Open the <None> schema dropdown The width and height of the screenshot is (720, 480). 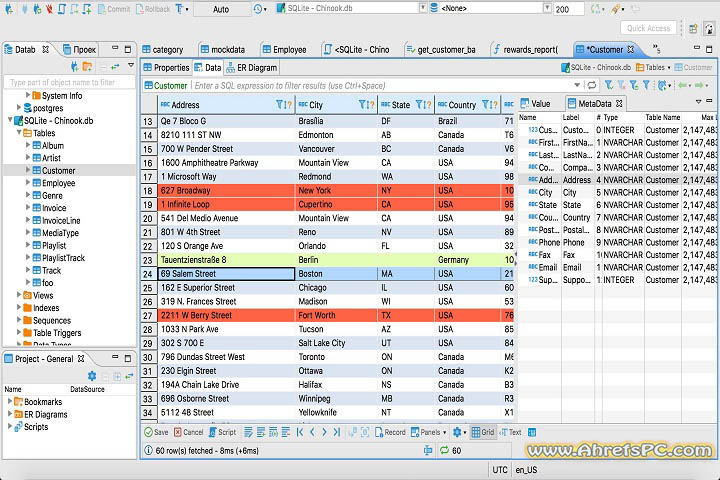[x=547, y=8]
